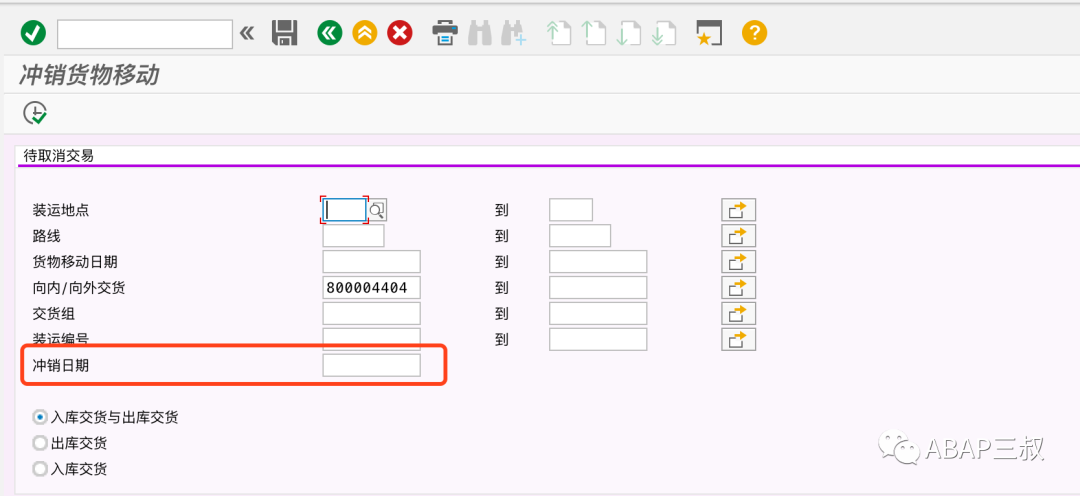Select the 入库交货与出库交货 radio button
The width and height of the screenshot is (1080, 496).
(40, 417)
